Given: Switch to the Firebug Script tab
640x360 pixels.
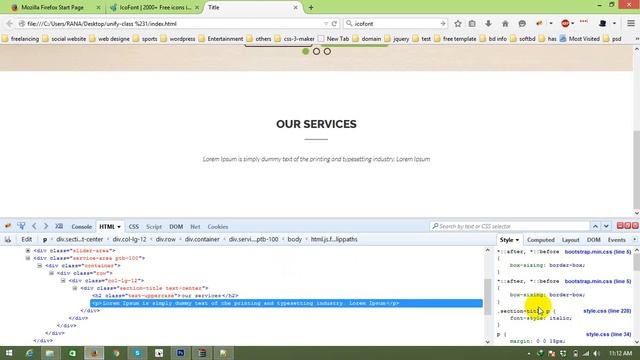Looking at the screenshot, I should (154, 227).
